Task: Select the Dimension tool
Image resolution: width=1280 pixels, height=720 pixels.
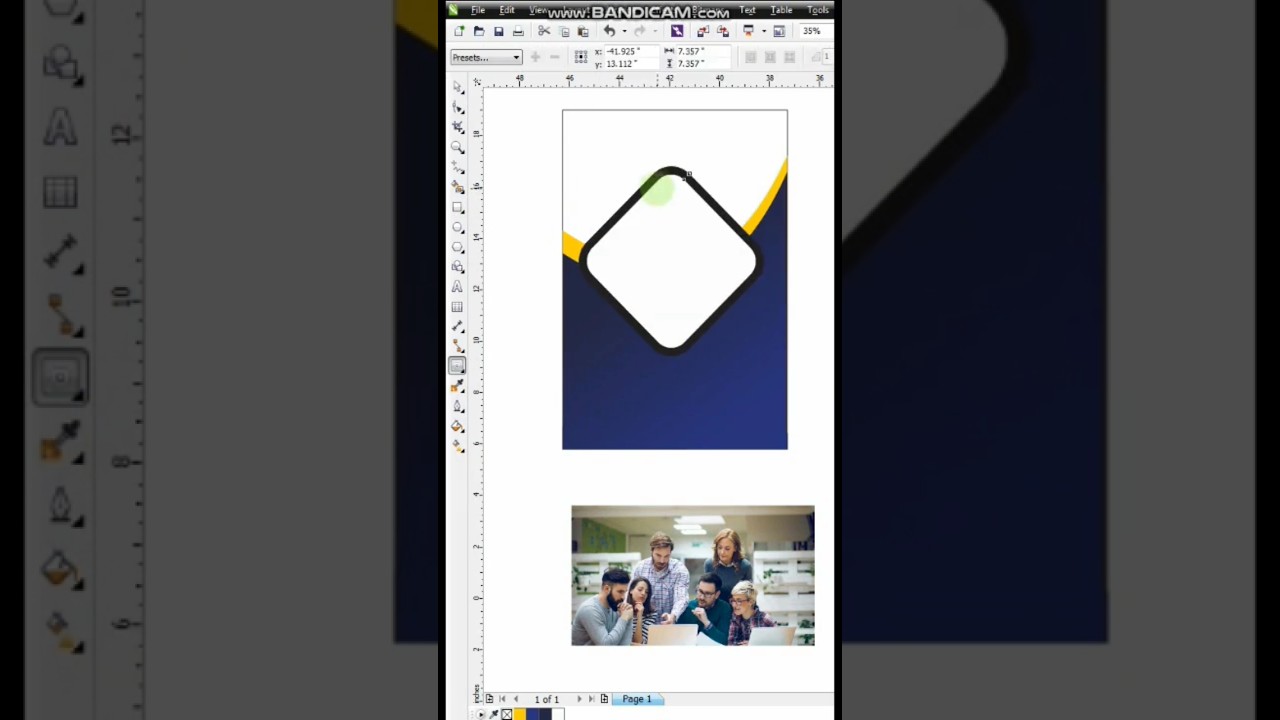Action: tap(458, 327)
